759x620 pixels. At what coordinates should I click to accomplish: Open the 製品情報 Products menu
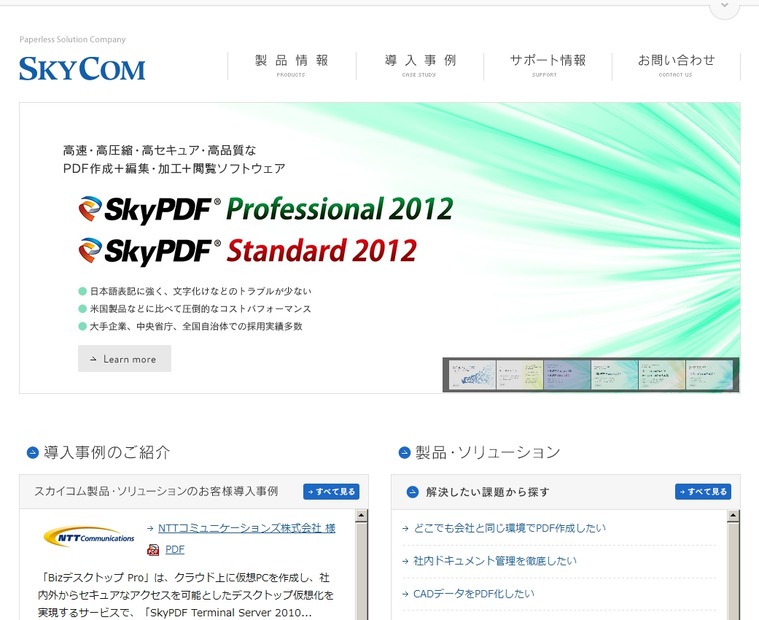pyautogui.click(x=292, y=66)
